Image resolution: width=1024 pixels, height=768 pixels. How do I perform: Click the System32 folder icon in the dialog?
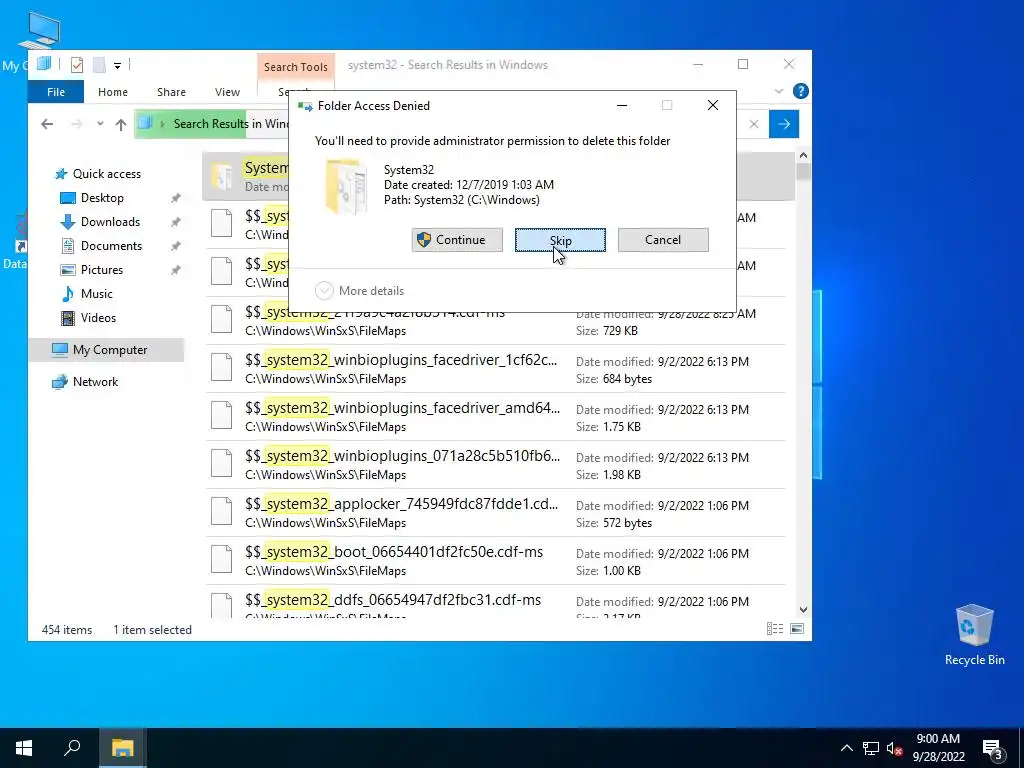tap(345, 187)
